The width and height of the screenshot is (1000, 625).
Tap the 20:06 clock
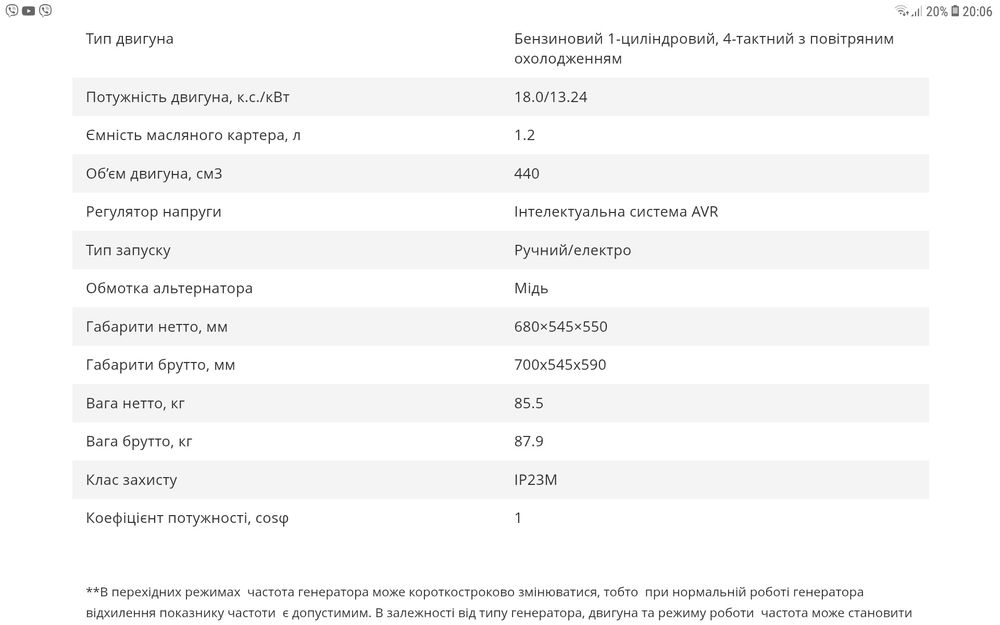point(978,11)
